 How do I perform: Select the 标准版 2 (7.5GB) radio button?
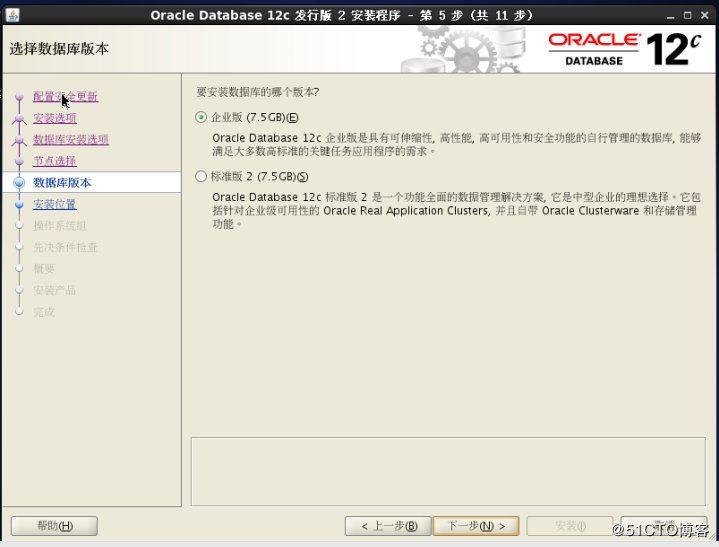coord(201,177)
